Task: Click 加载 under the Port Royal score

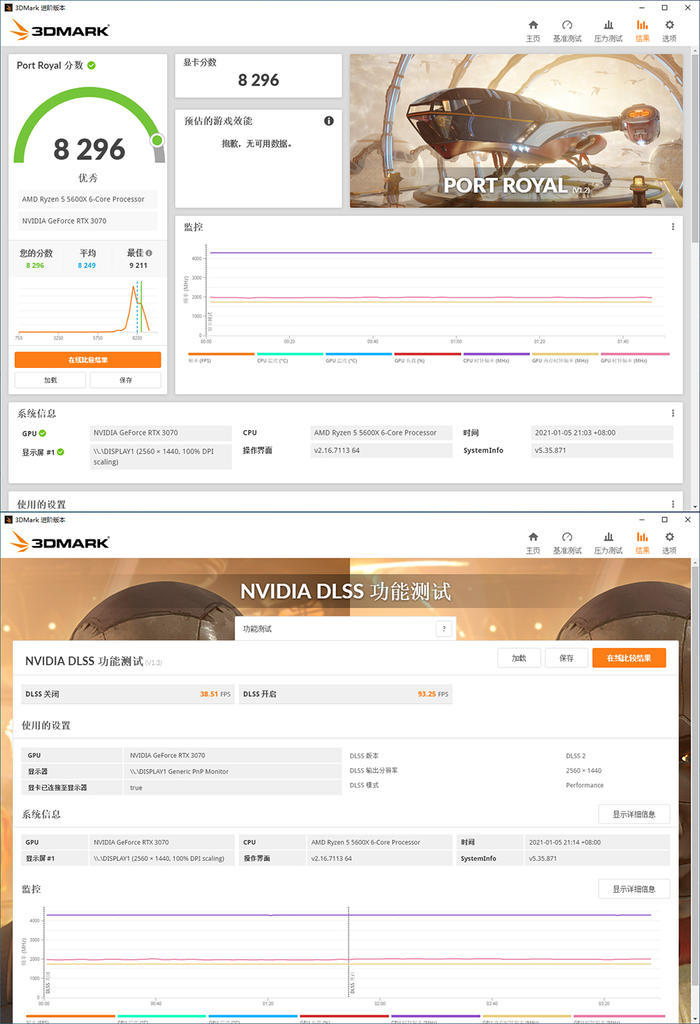Action: coord(50,379)
